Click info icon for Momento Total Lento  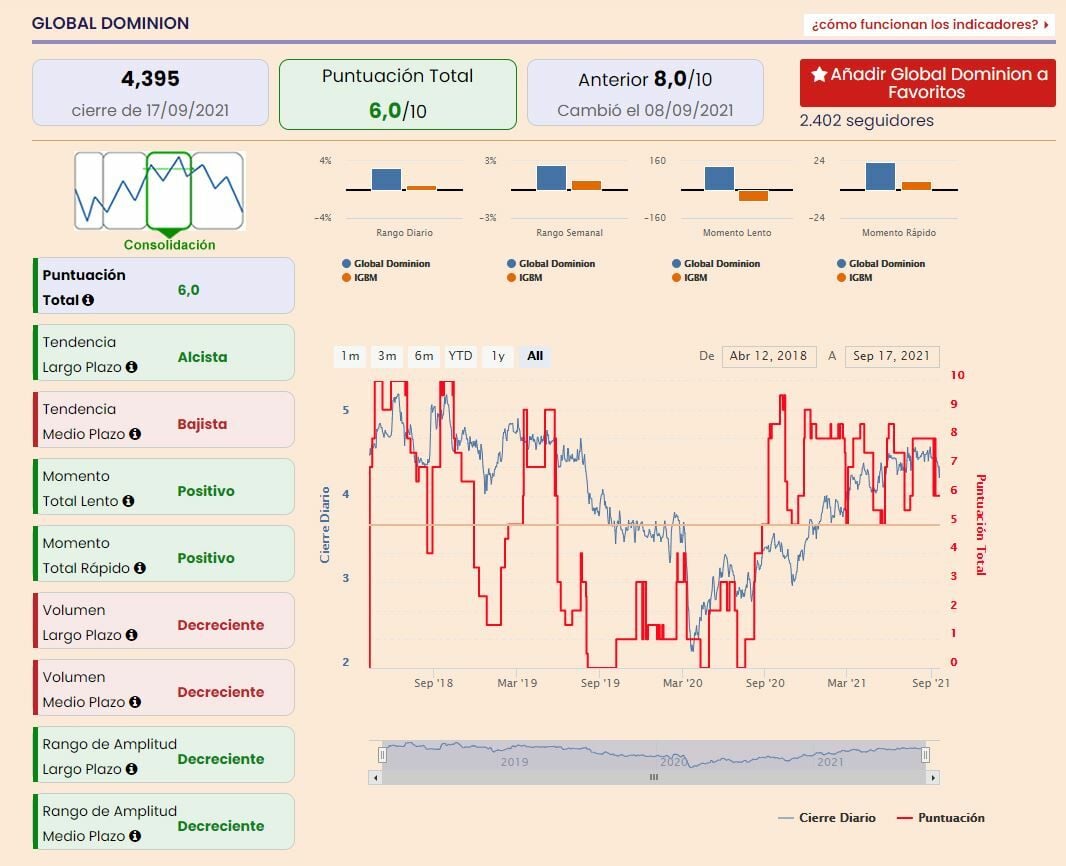tap(128, 501)
